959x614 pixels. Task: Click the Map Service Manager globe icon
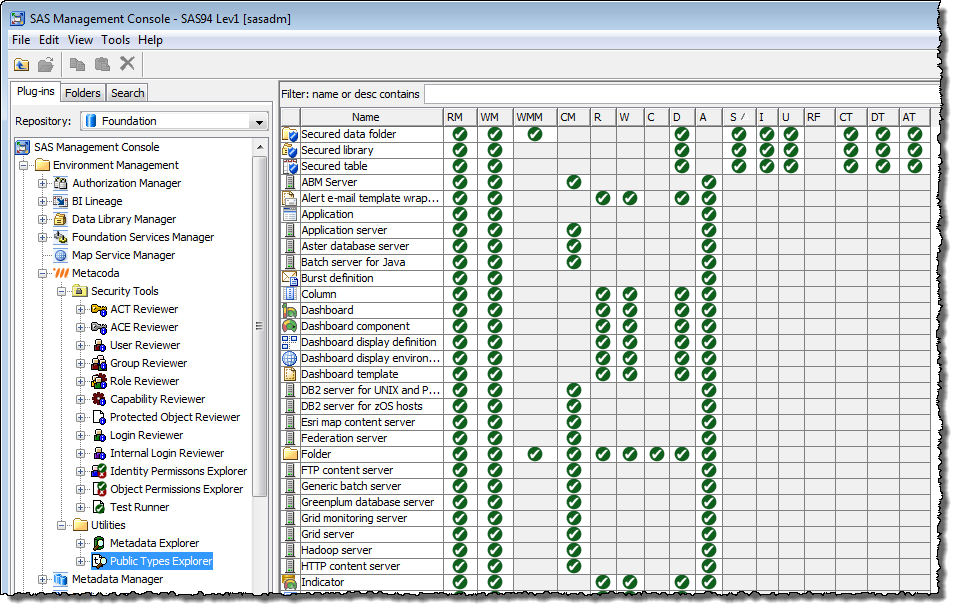tap(61, 256)
